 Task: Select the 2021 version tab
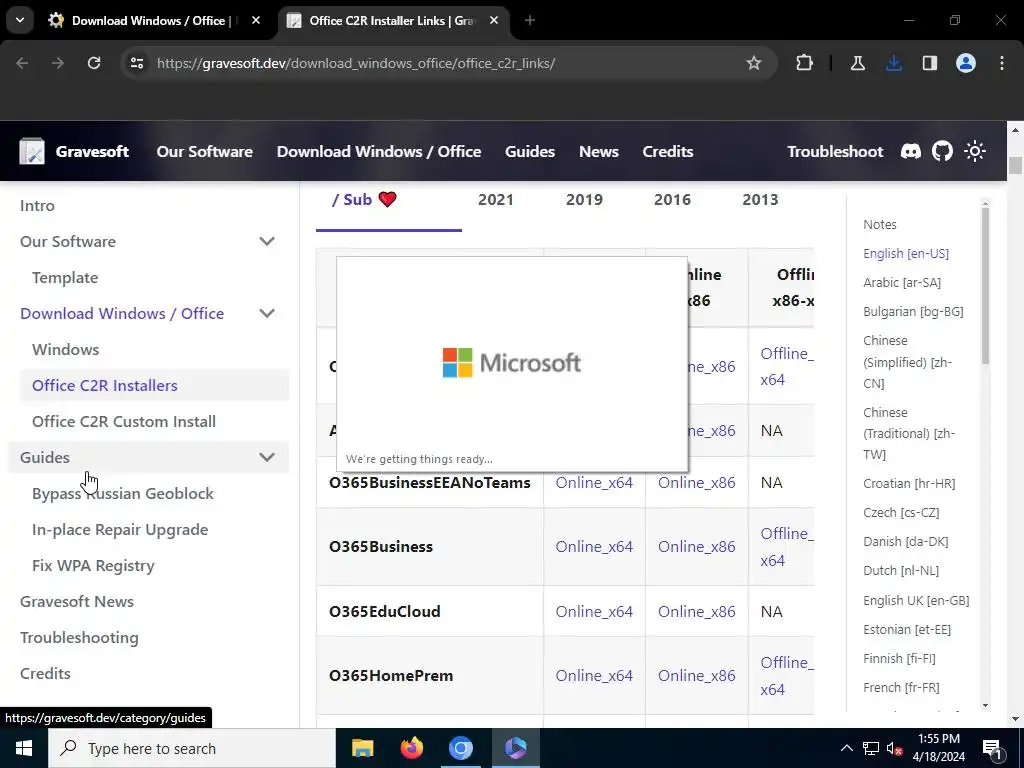pyautogui.click(x=496, y=200)
